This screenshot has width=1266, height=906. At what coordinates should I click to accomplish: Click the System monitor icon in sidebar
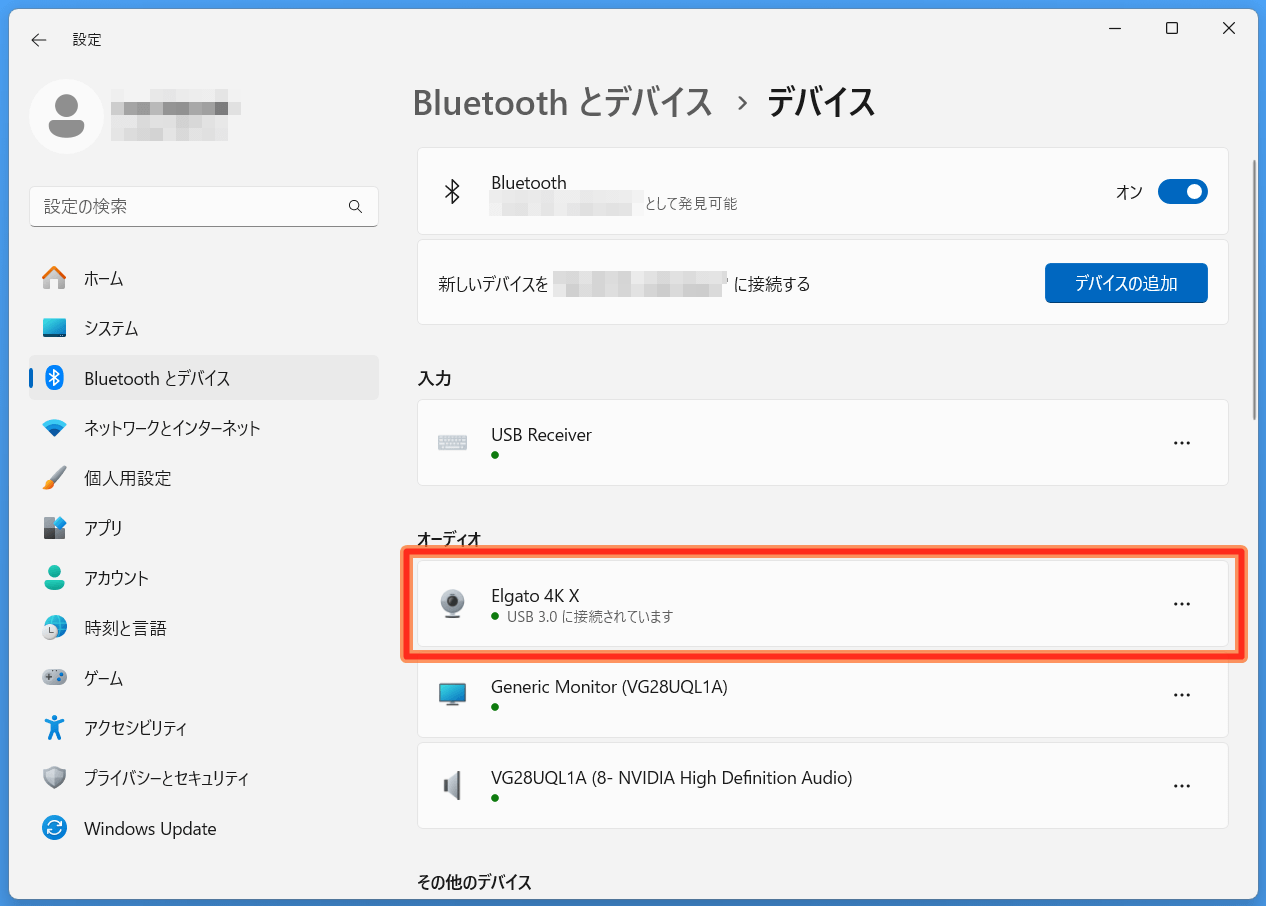click(x=54, y=328)
